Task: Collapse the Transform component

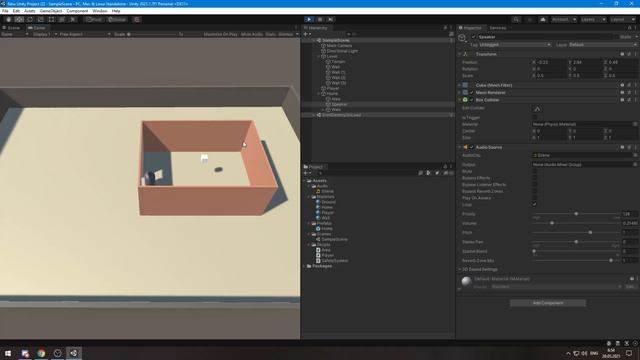Action: coord(460,54)
